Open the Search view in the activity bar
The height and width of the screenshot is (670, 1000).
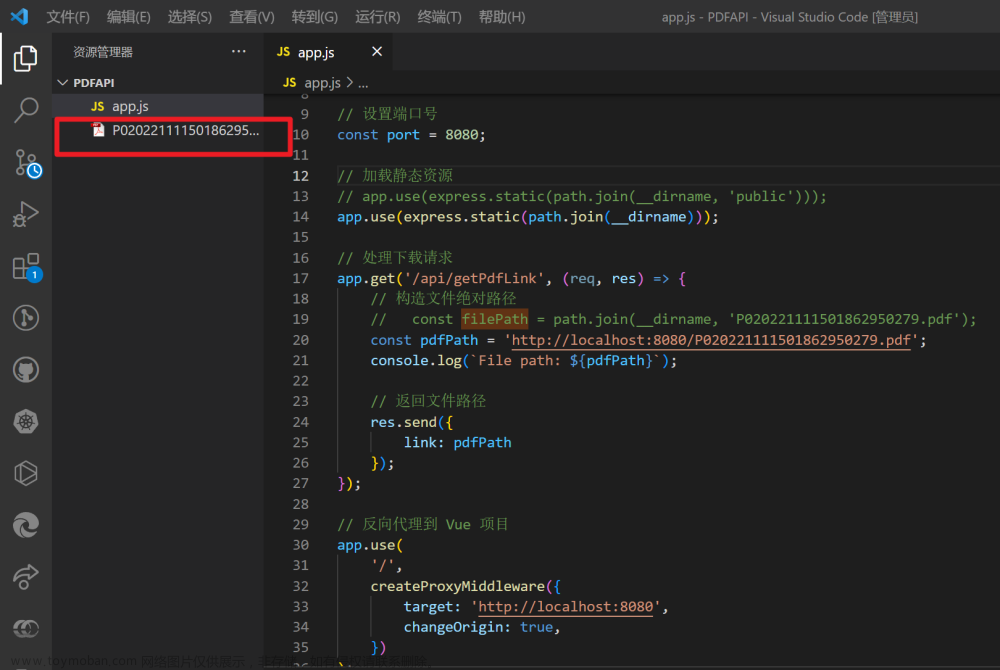tap(25, 110)
